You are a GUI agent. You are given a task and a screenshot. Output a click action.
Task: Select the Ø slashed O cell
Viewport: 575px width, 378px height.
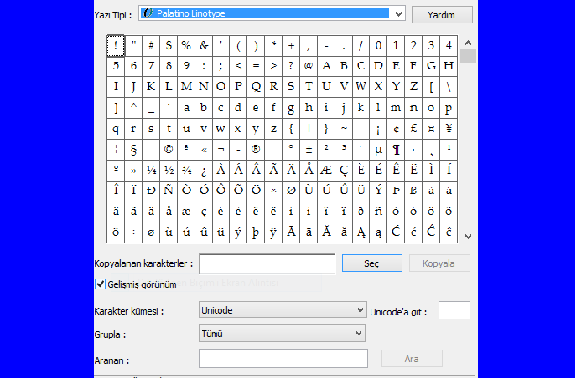(x=291, y=191)
